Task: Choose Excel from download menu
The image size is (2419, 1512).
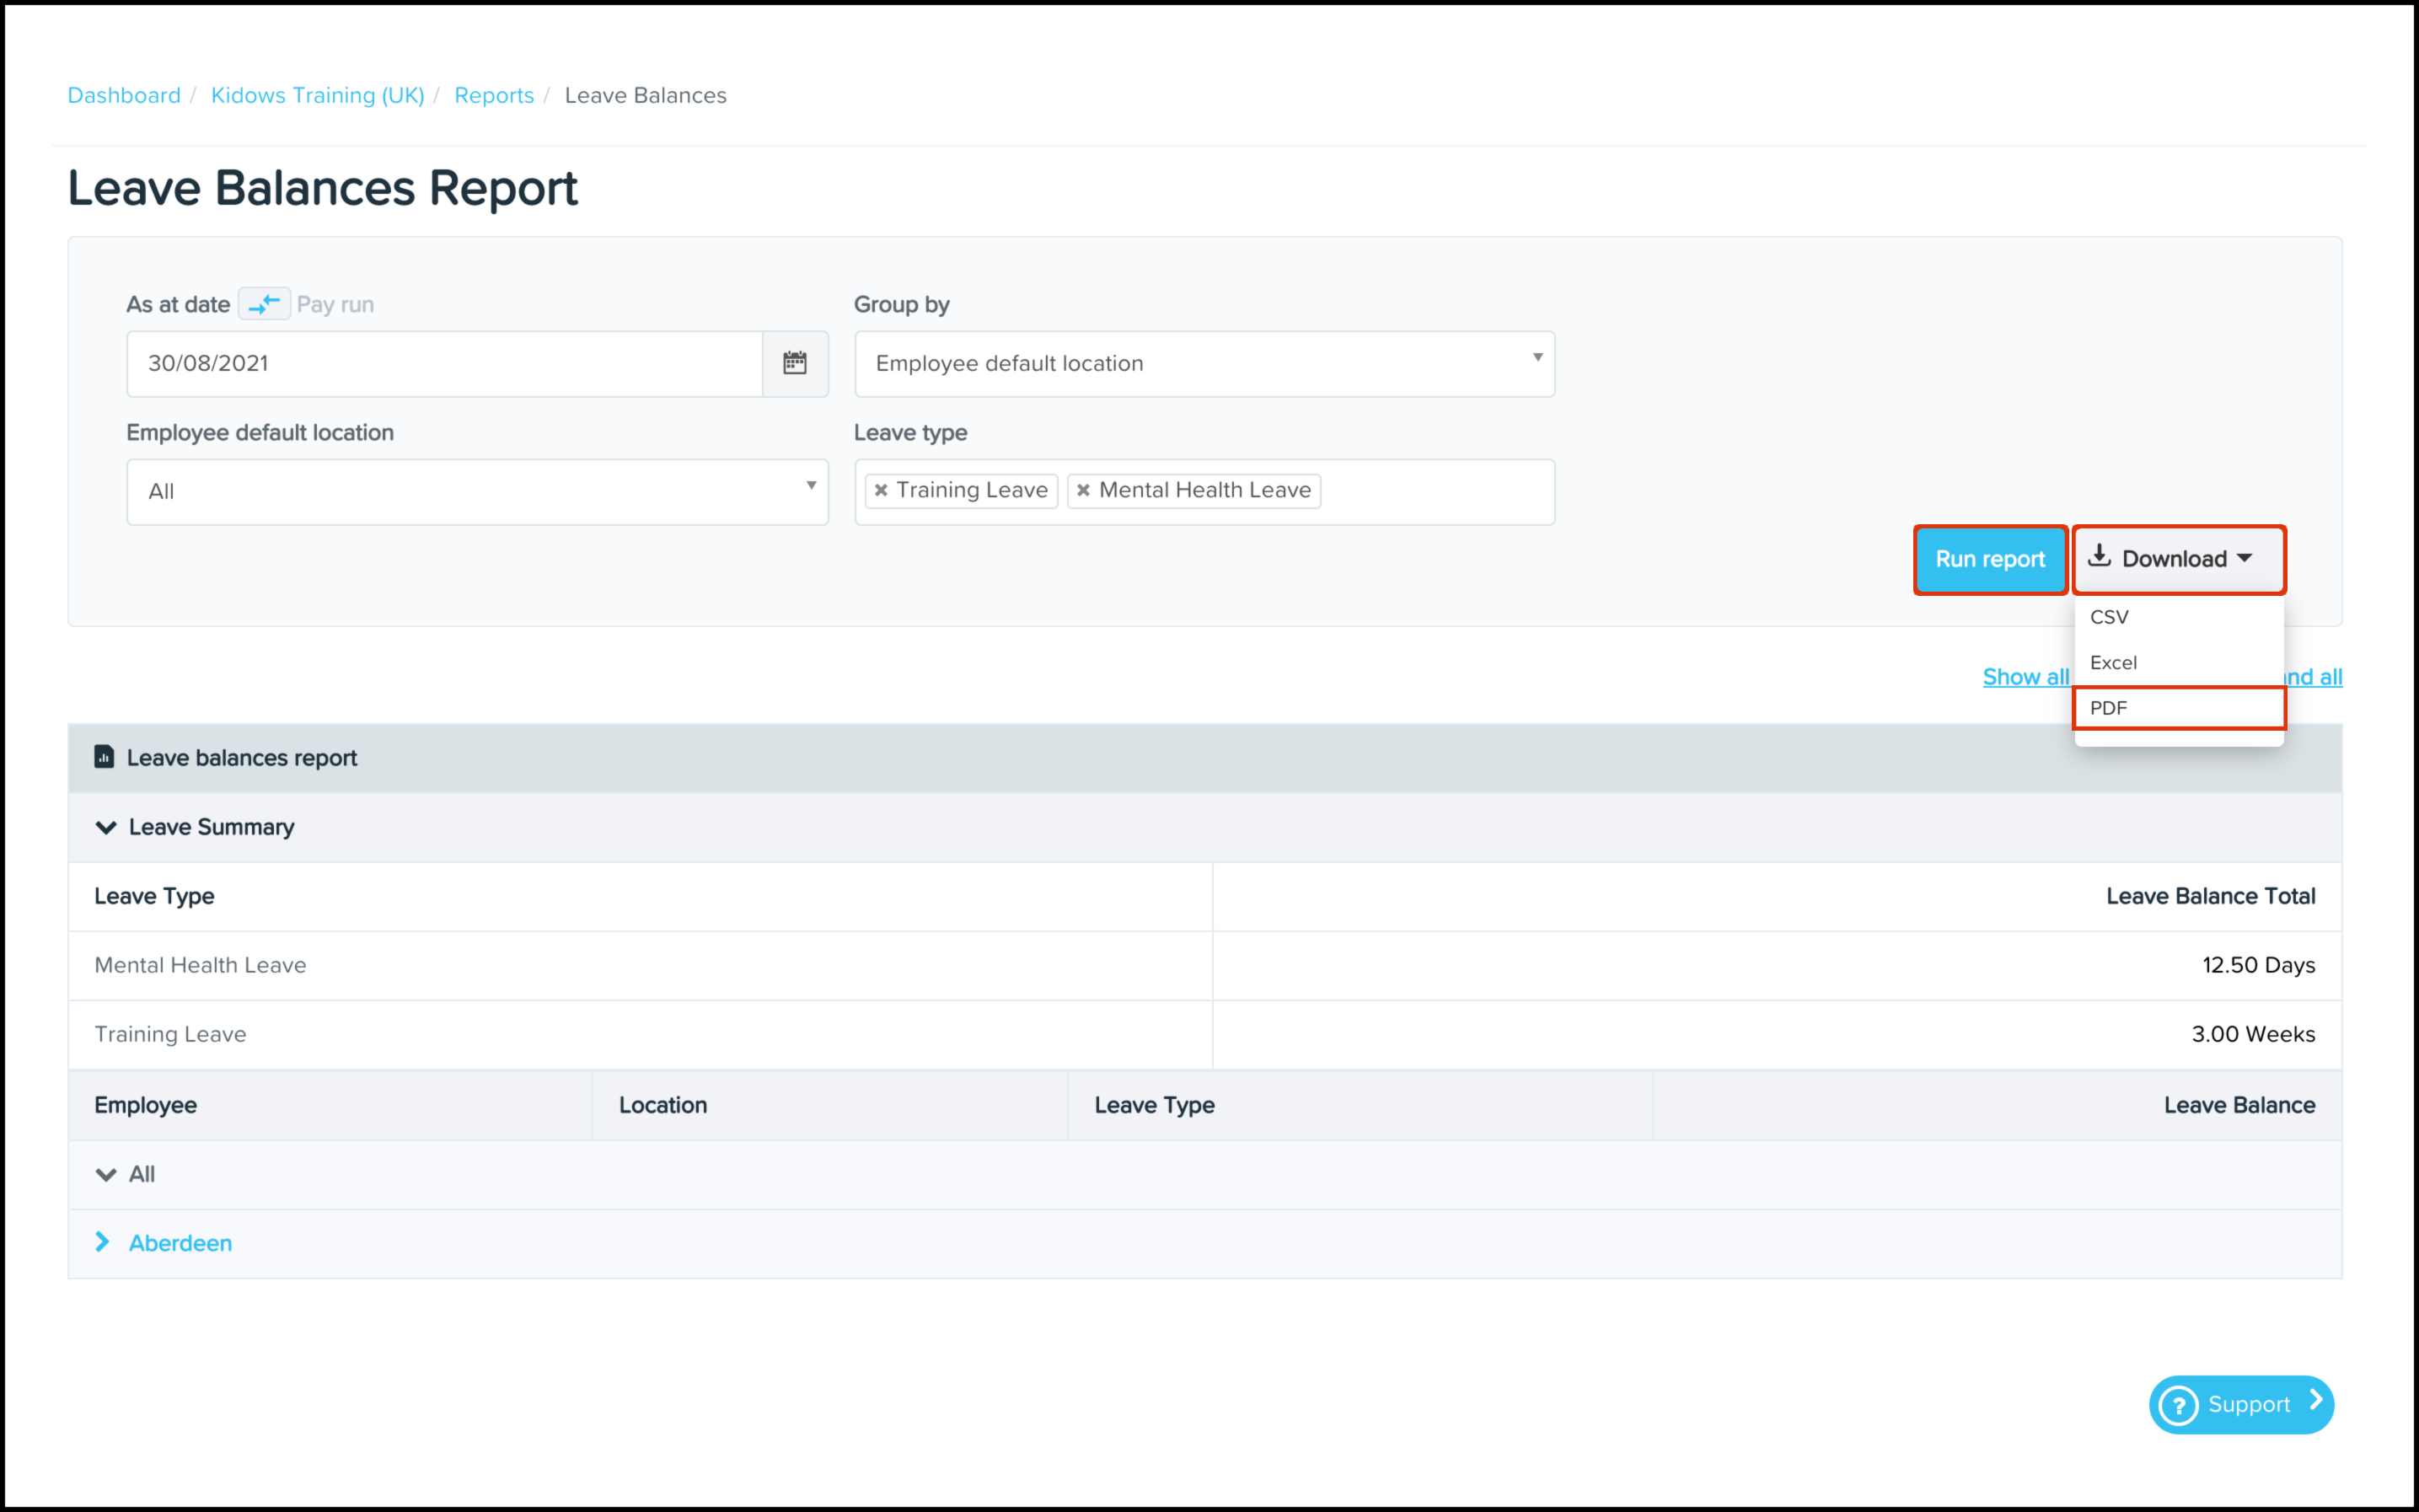Action: click(2113, 662)
